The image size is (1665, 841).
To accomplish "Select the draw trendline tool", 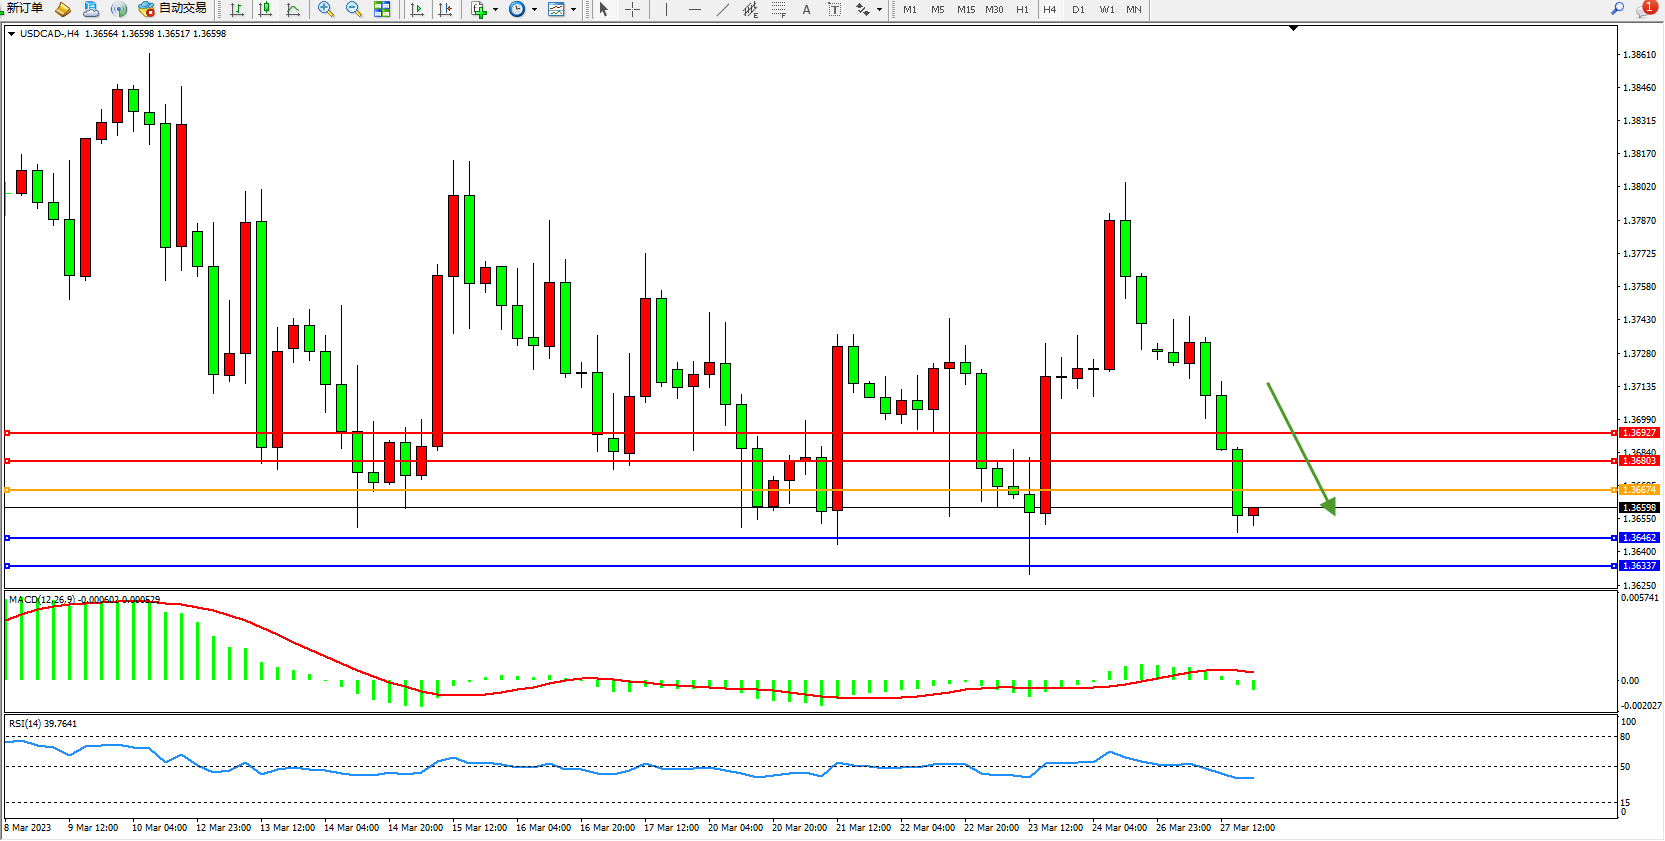I will 723,10.
